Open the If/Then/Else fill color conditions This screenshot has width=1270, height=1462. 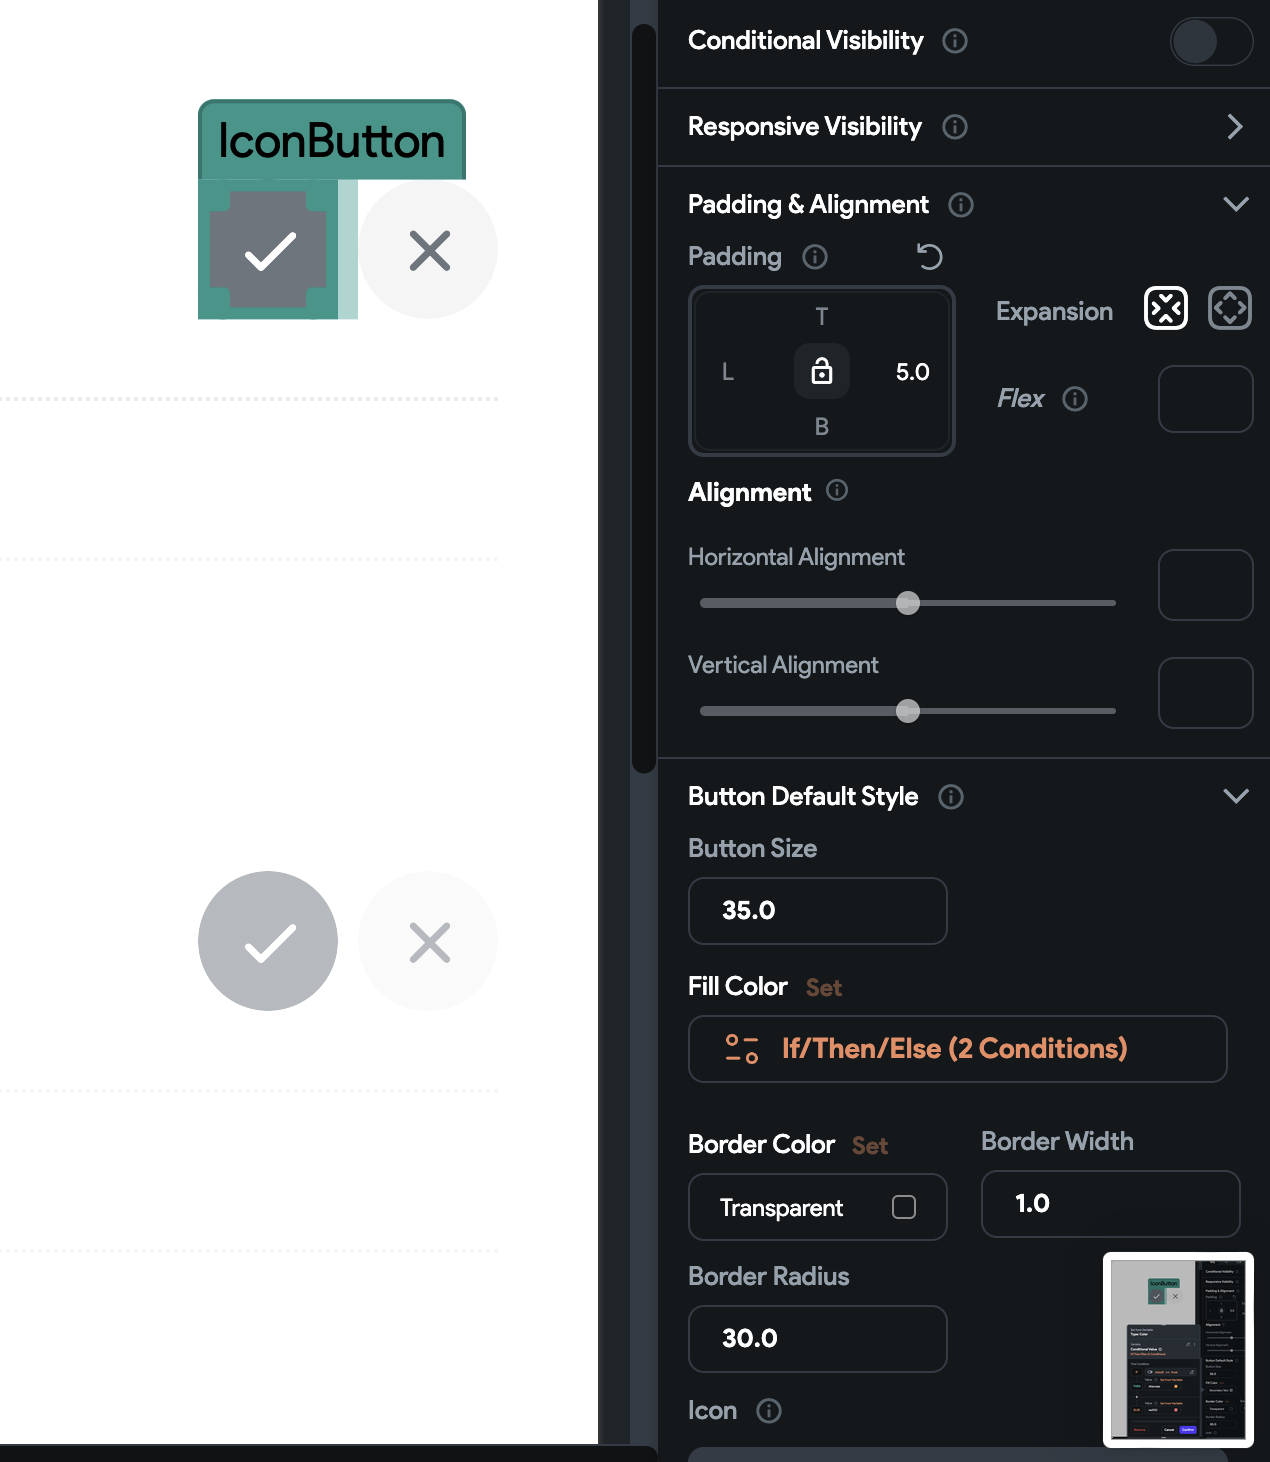[957, 1049]
